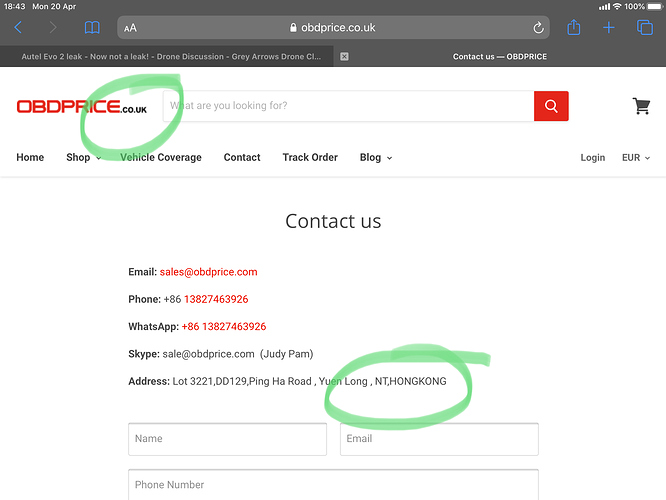Add a new tab with the plus icon
The width and height of the screenshot is (666, 500).
[x=609, y=28]
